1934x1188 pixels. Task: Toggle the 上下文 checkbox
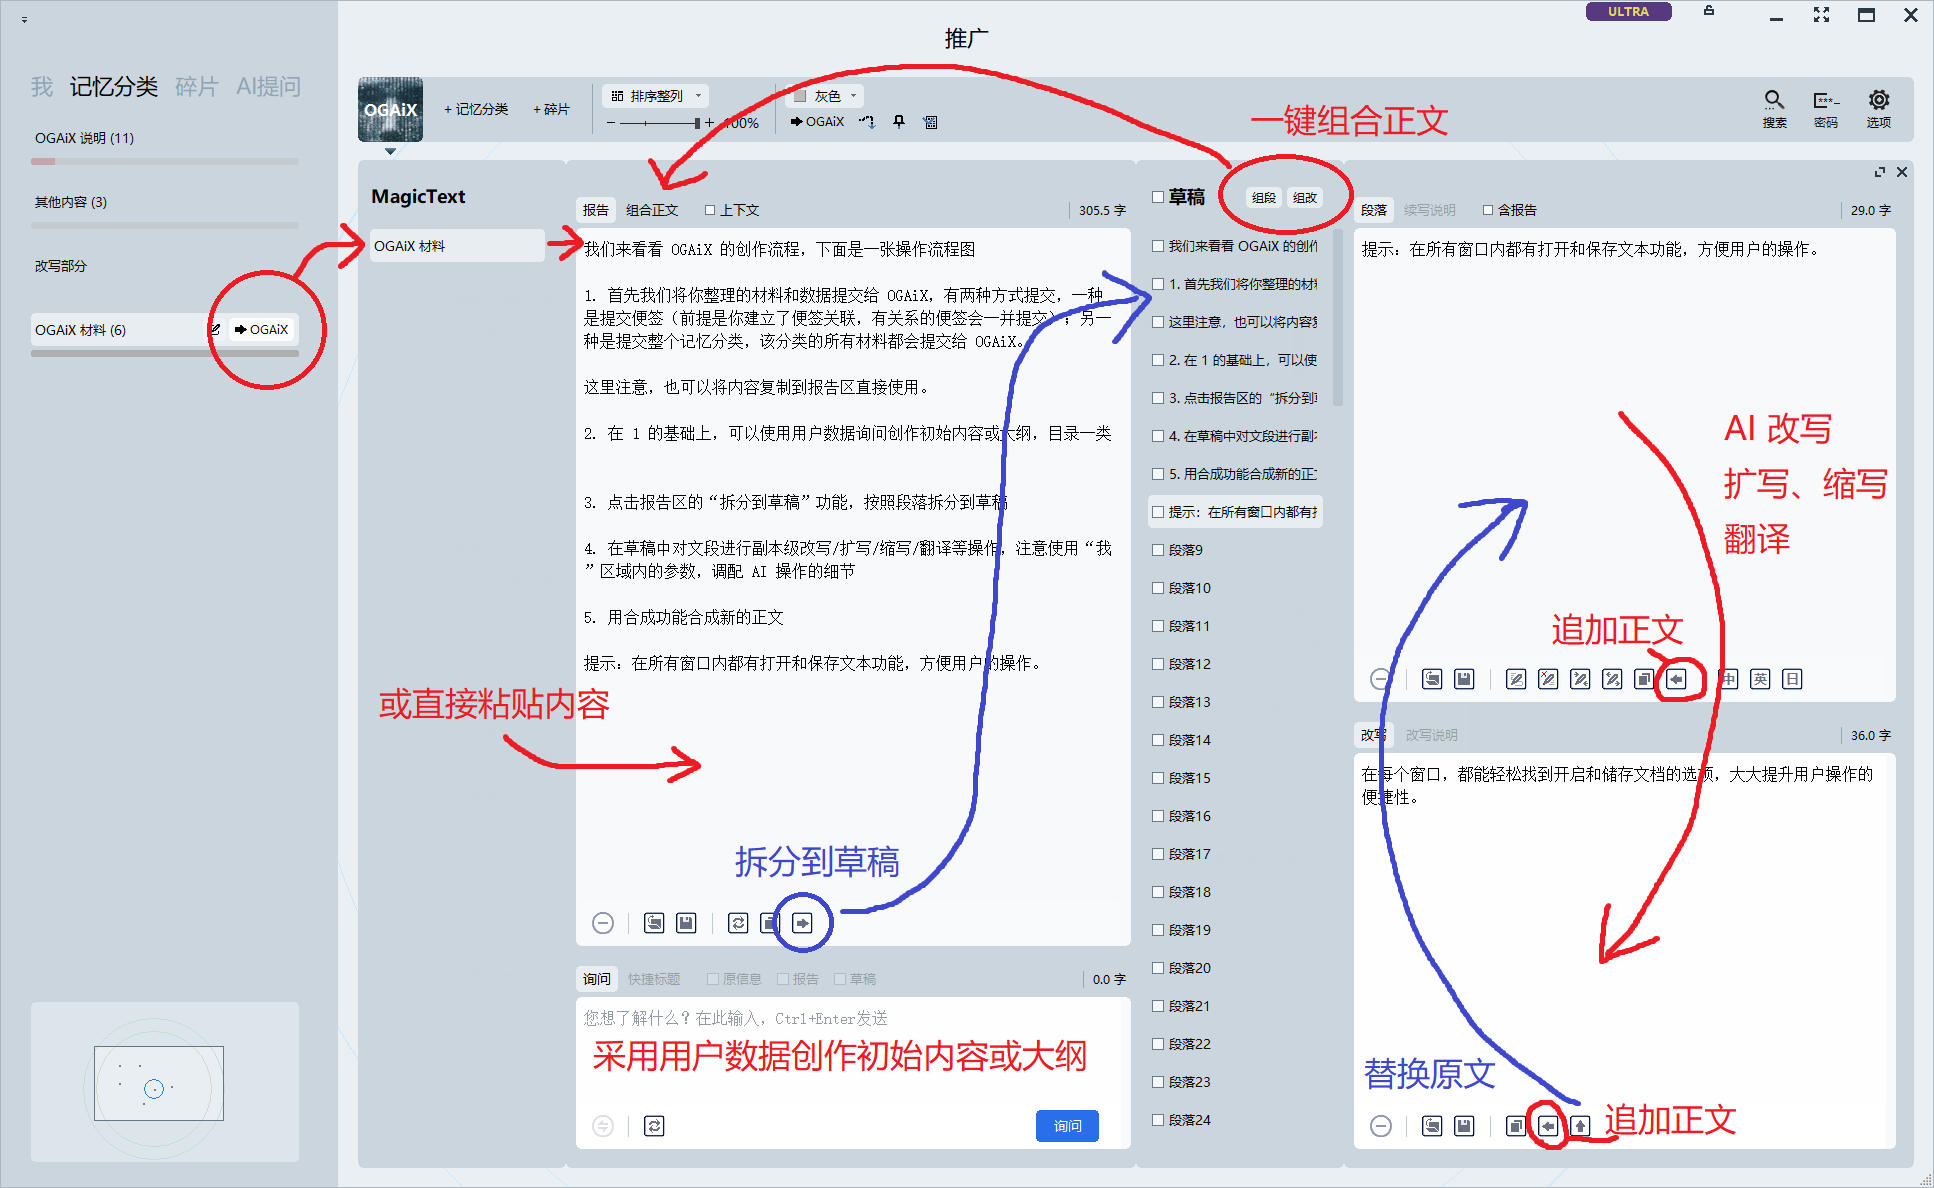710,210
